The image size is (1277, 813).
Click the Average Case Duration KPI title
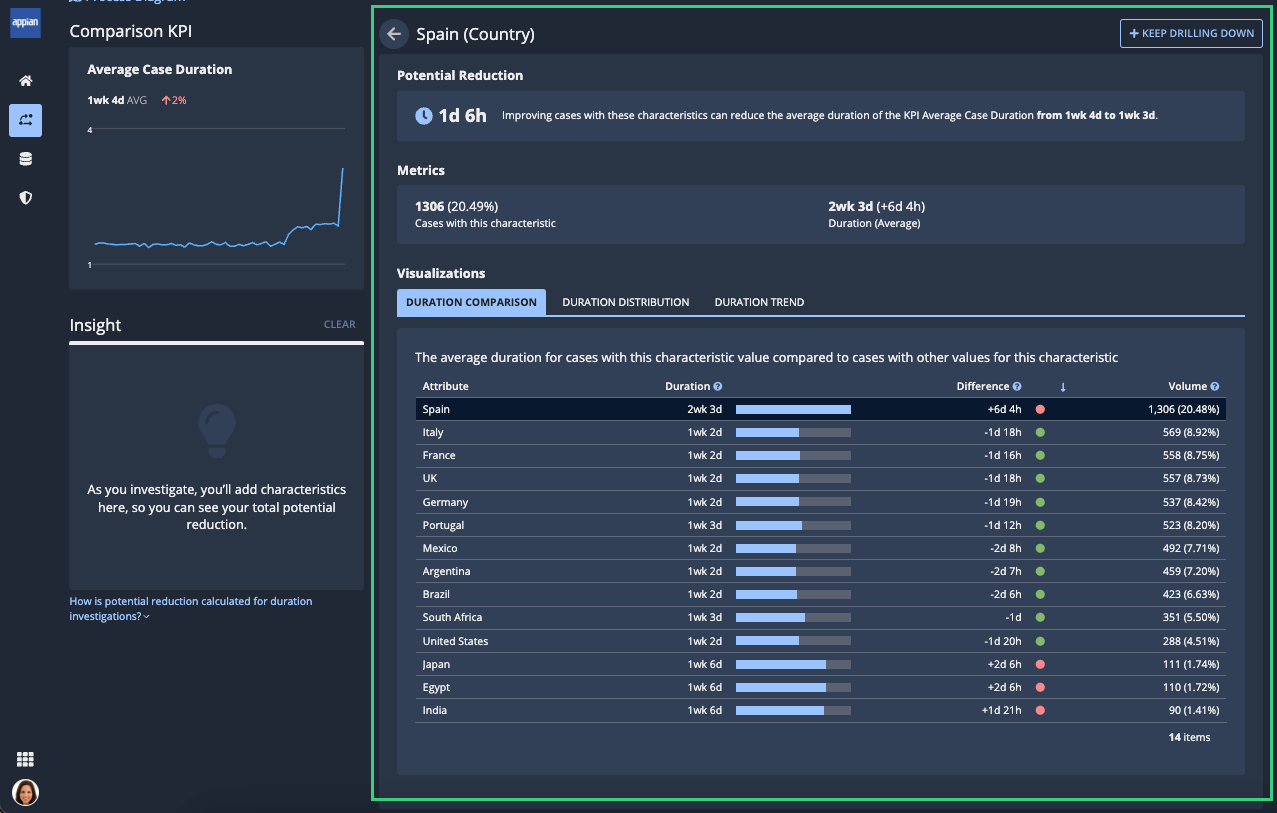coord(160,69)
